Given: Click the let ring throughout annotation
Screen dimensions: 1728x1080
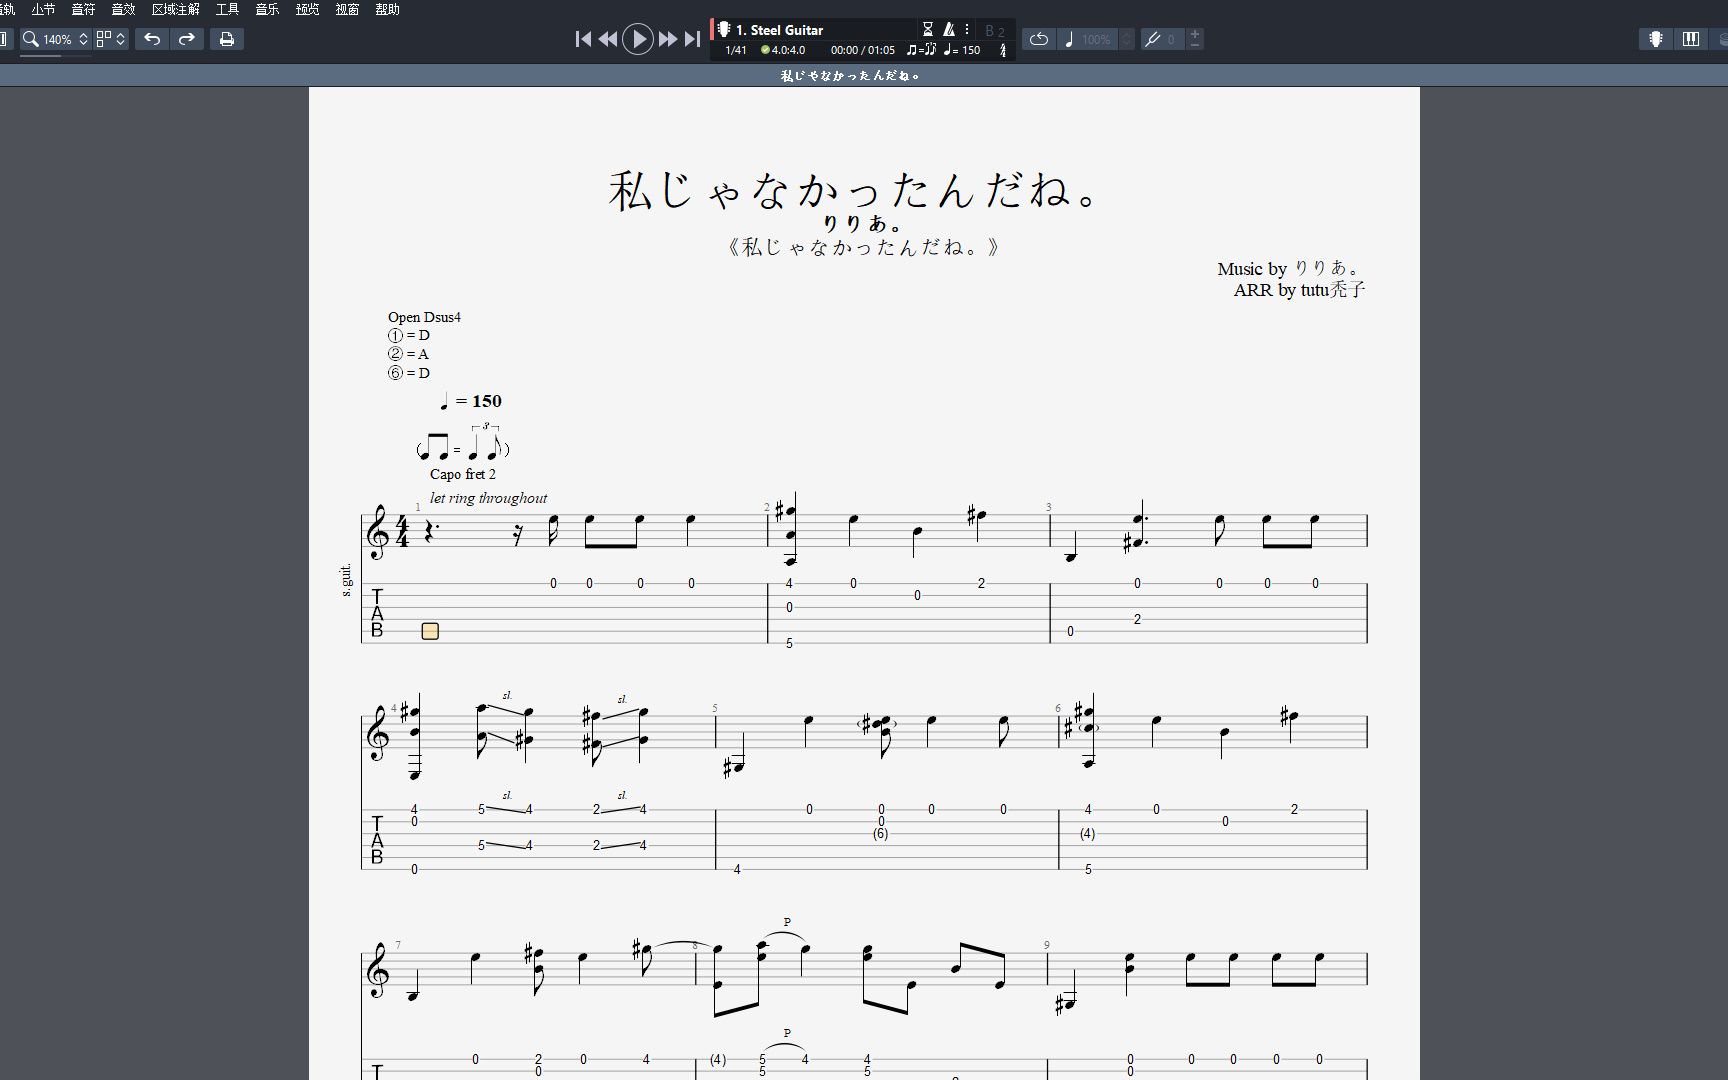Looking at the screenshot, I should click(488, 498).
